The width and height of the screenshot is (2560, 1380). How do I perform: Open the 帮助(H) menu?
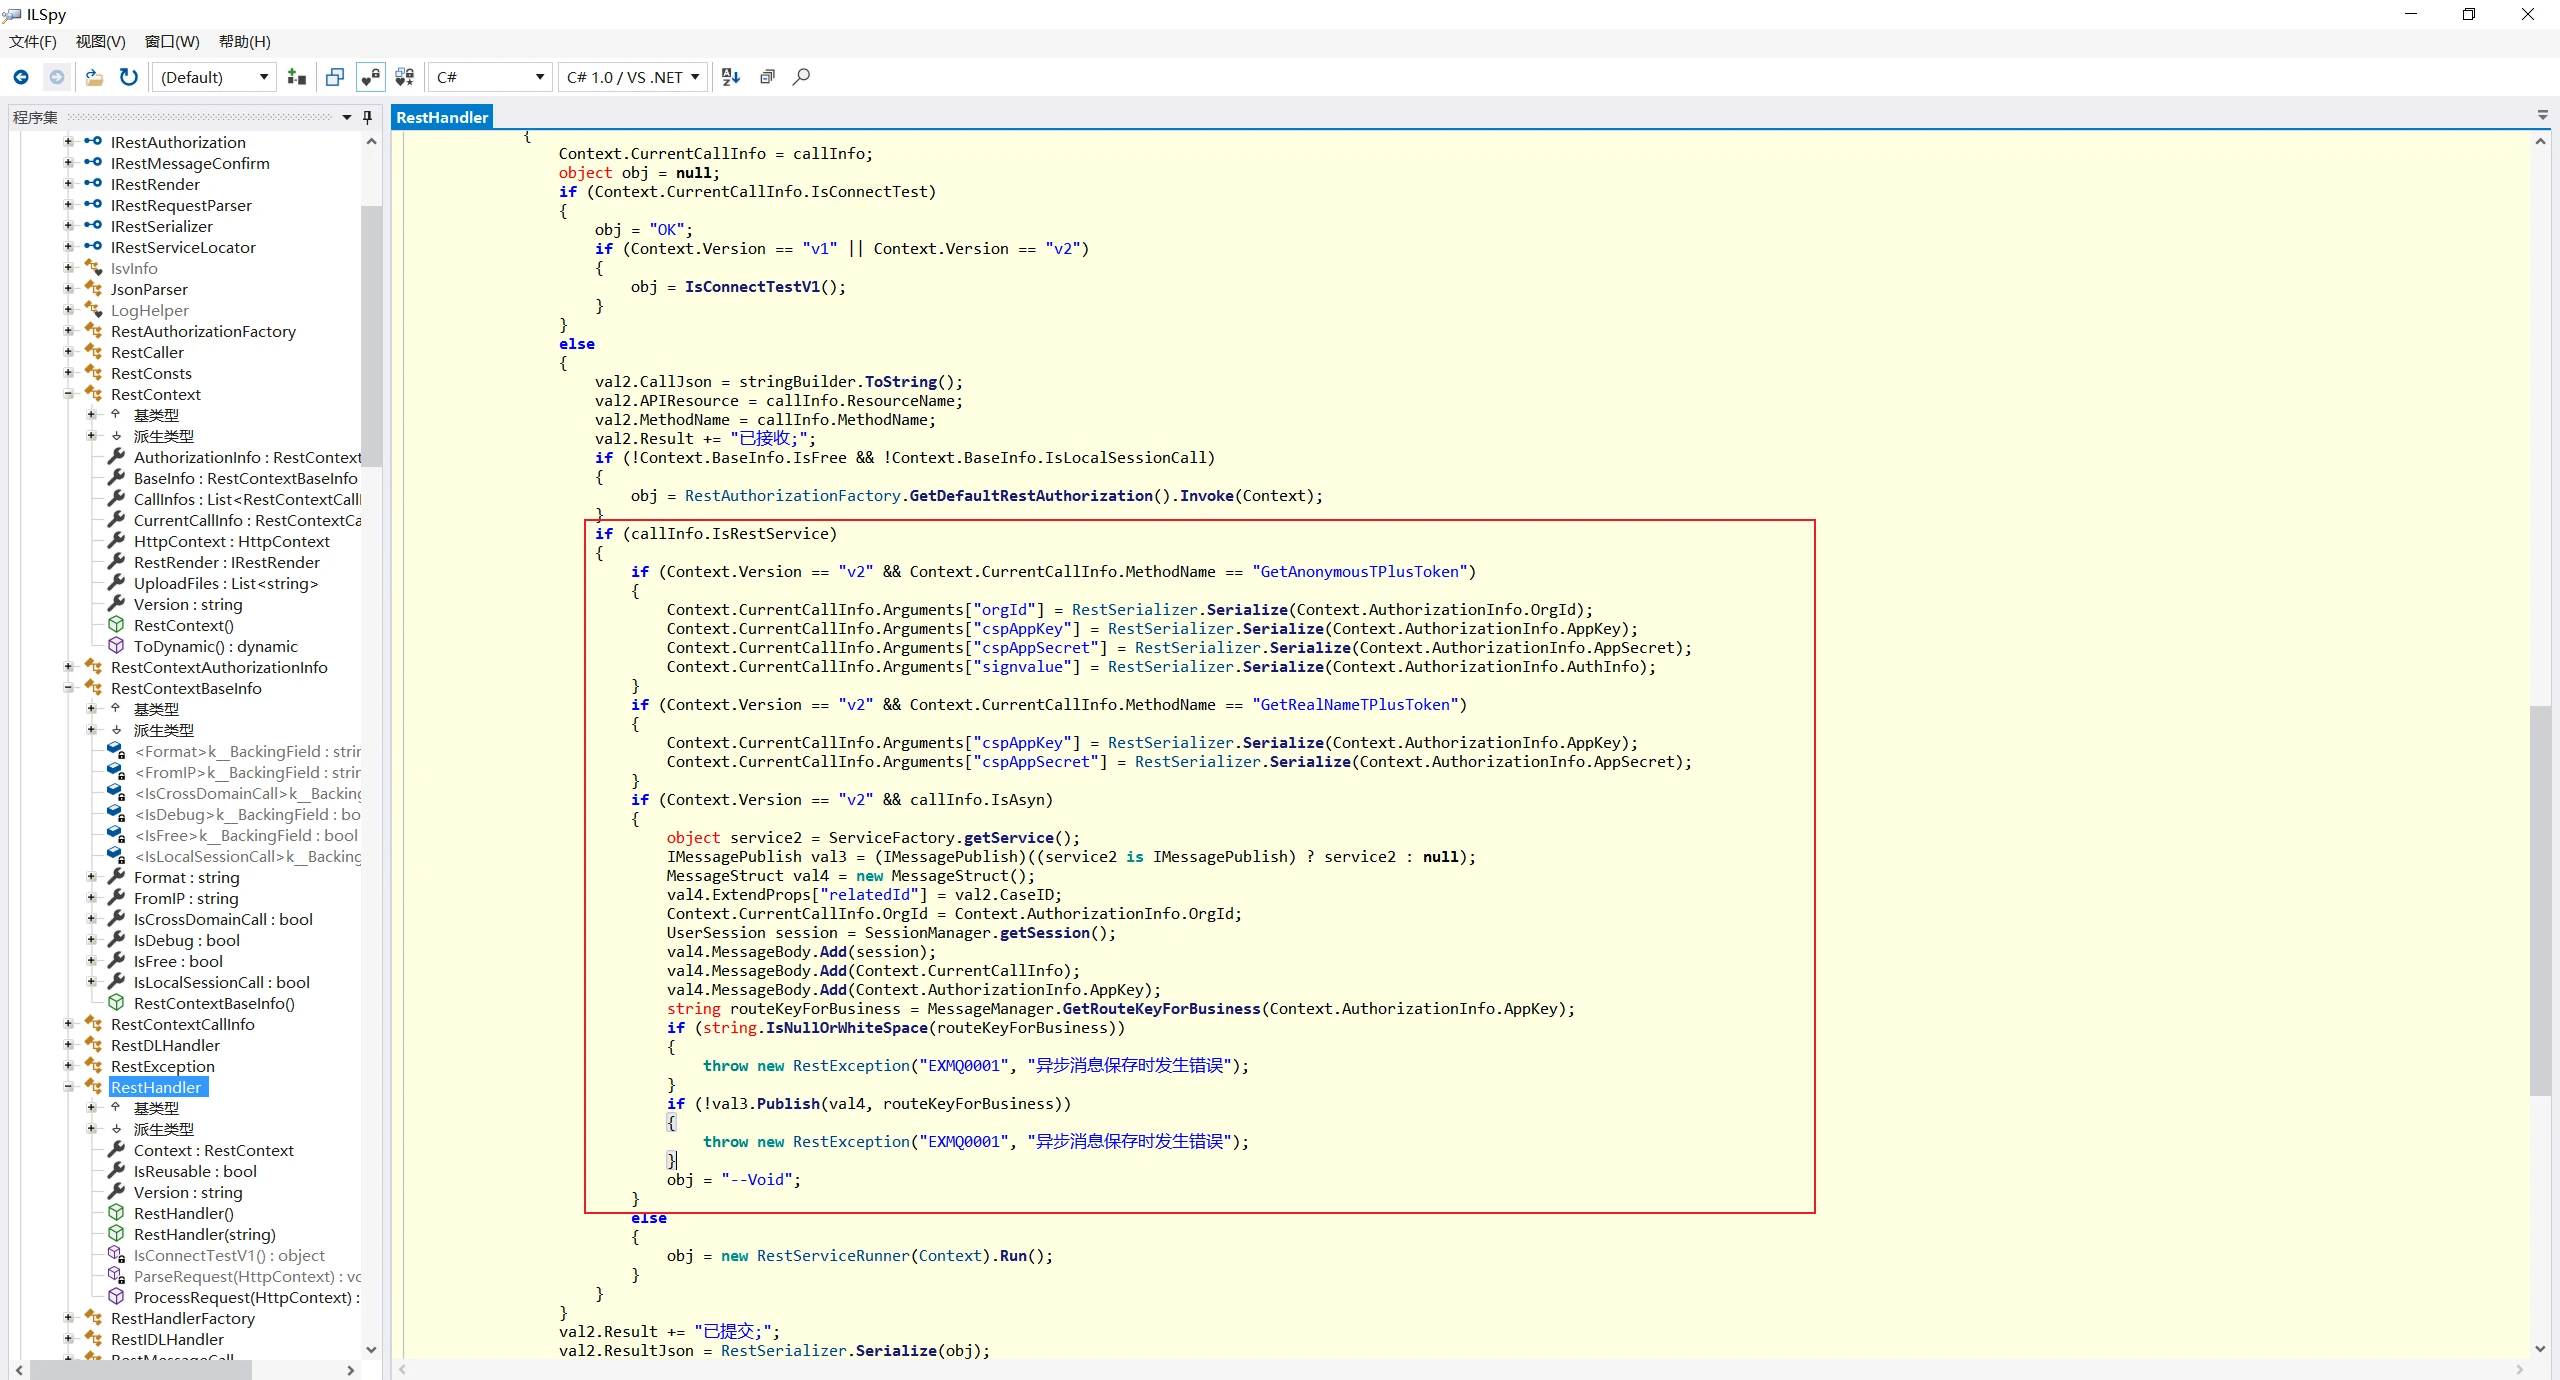[245, 41]
